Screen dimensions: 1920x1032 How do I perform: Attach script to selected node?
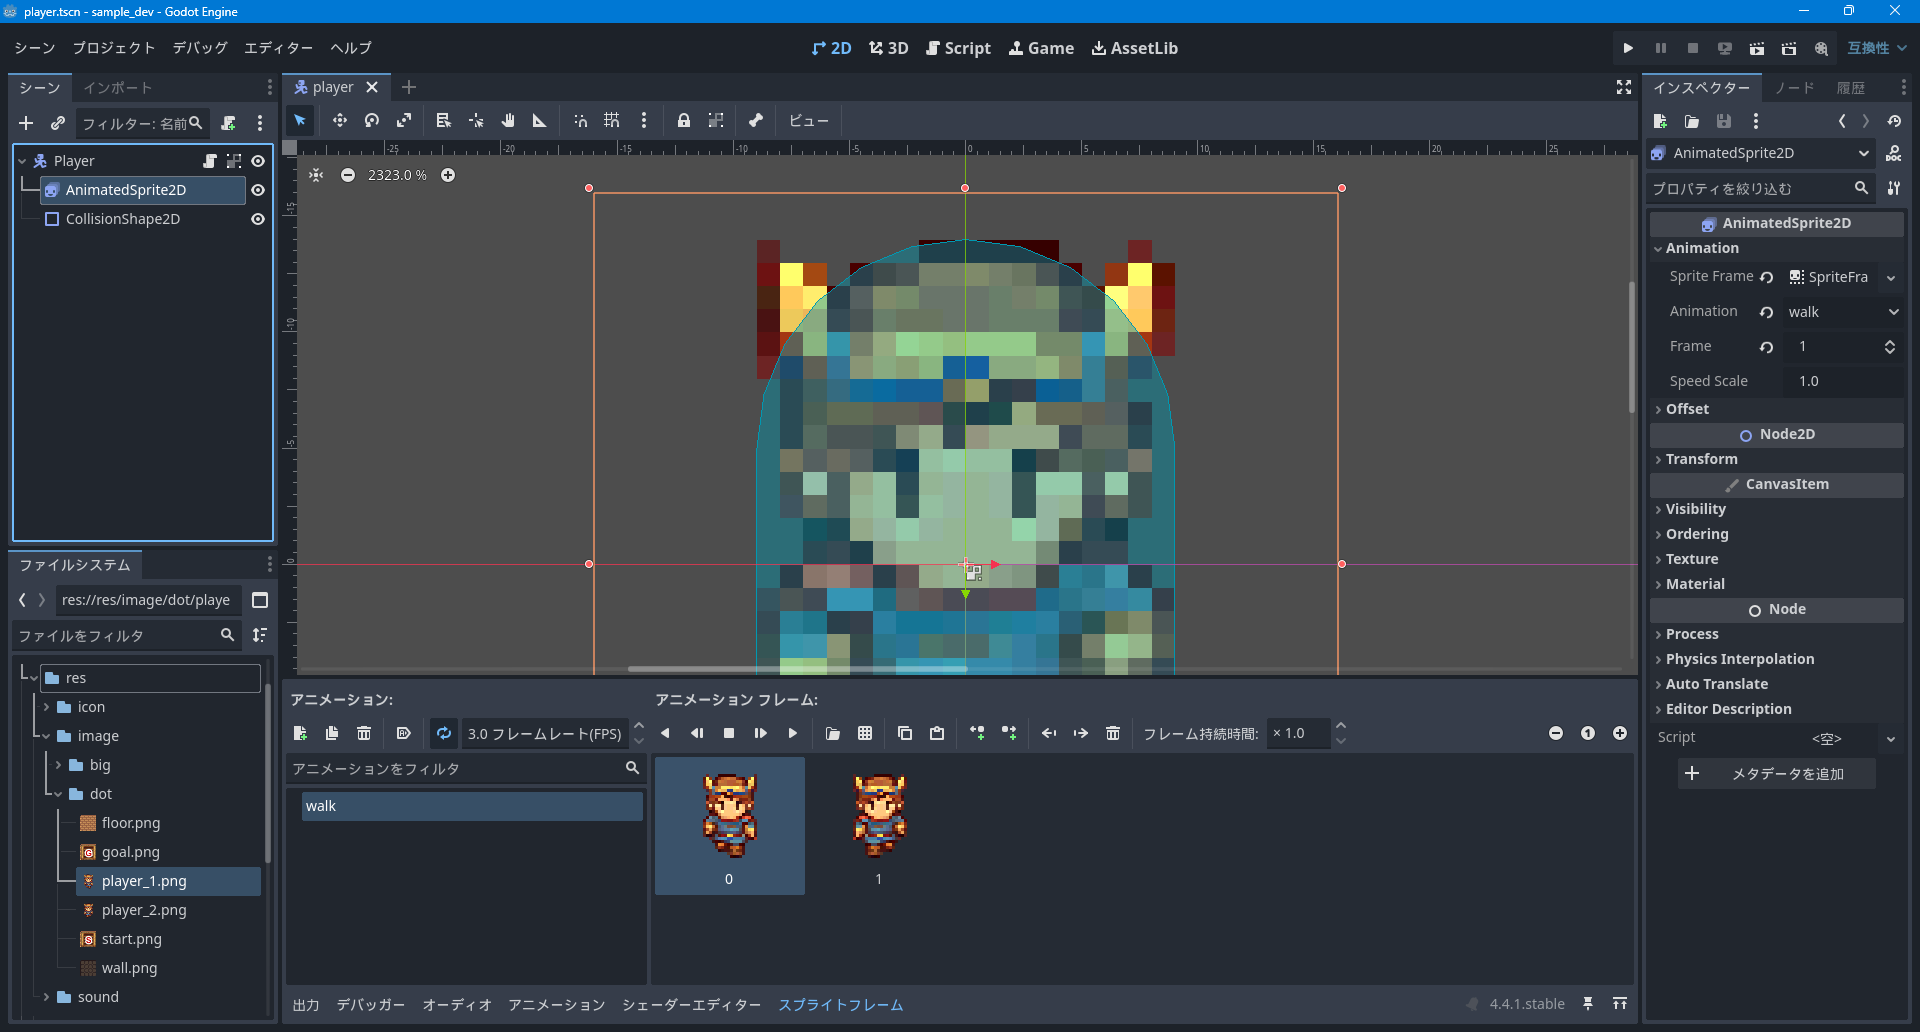[228, 123]
